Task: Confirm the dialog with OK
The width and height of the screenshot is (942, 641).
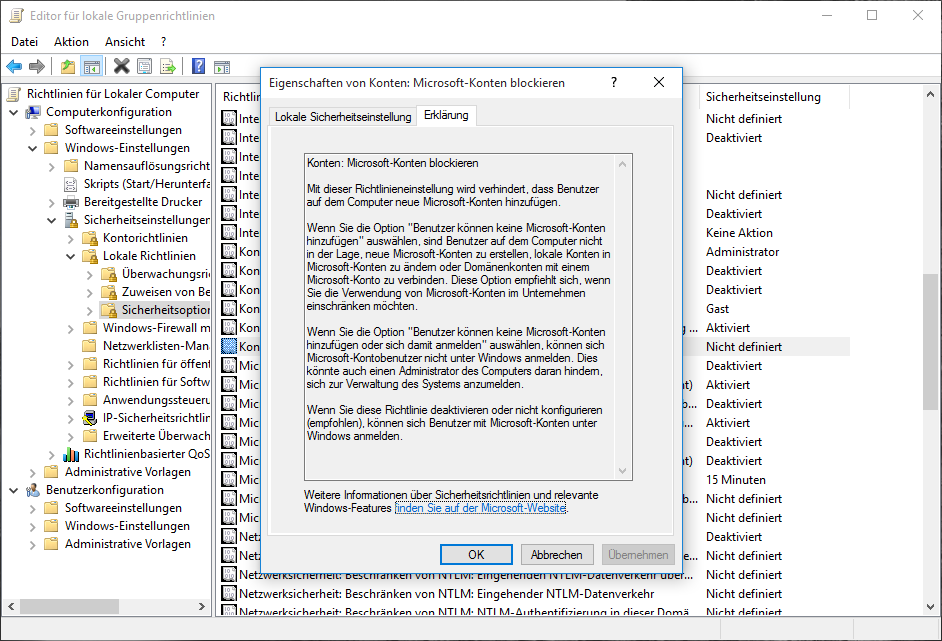Action: point(476,554)
